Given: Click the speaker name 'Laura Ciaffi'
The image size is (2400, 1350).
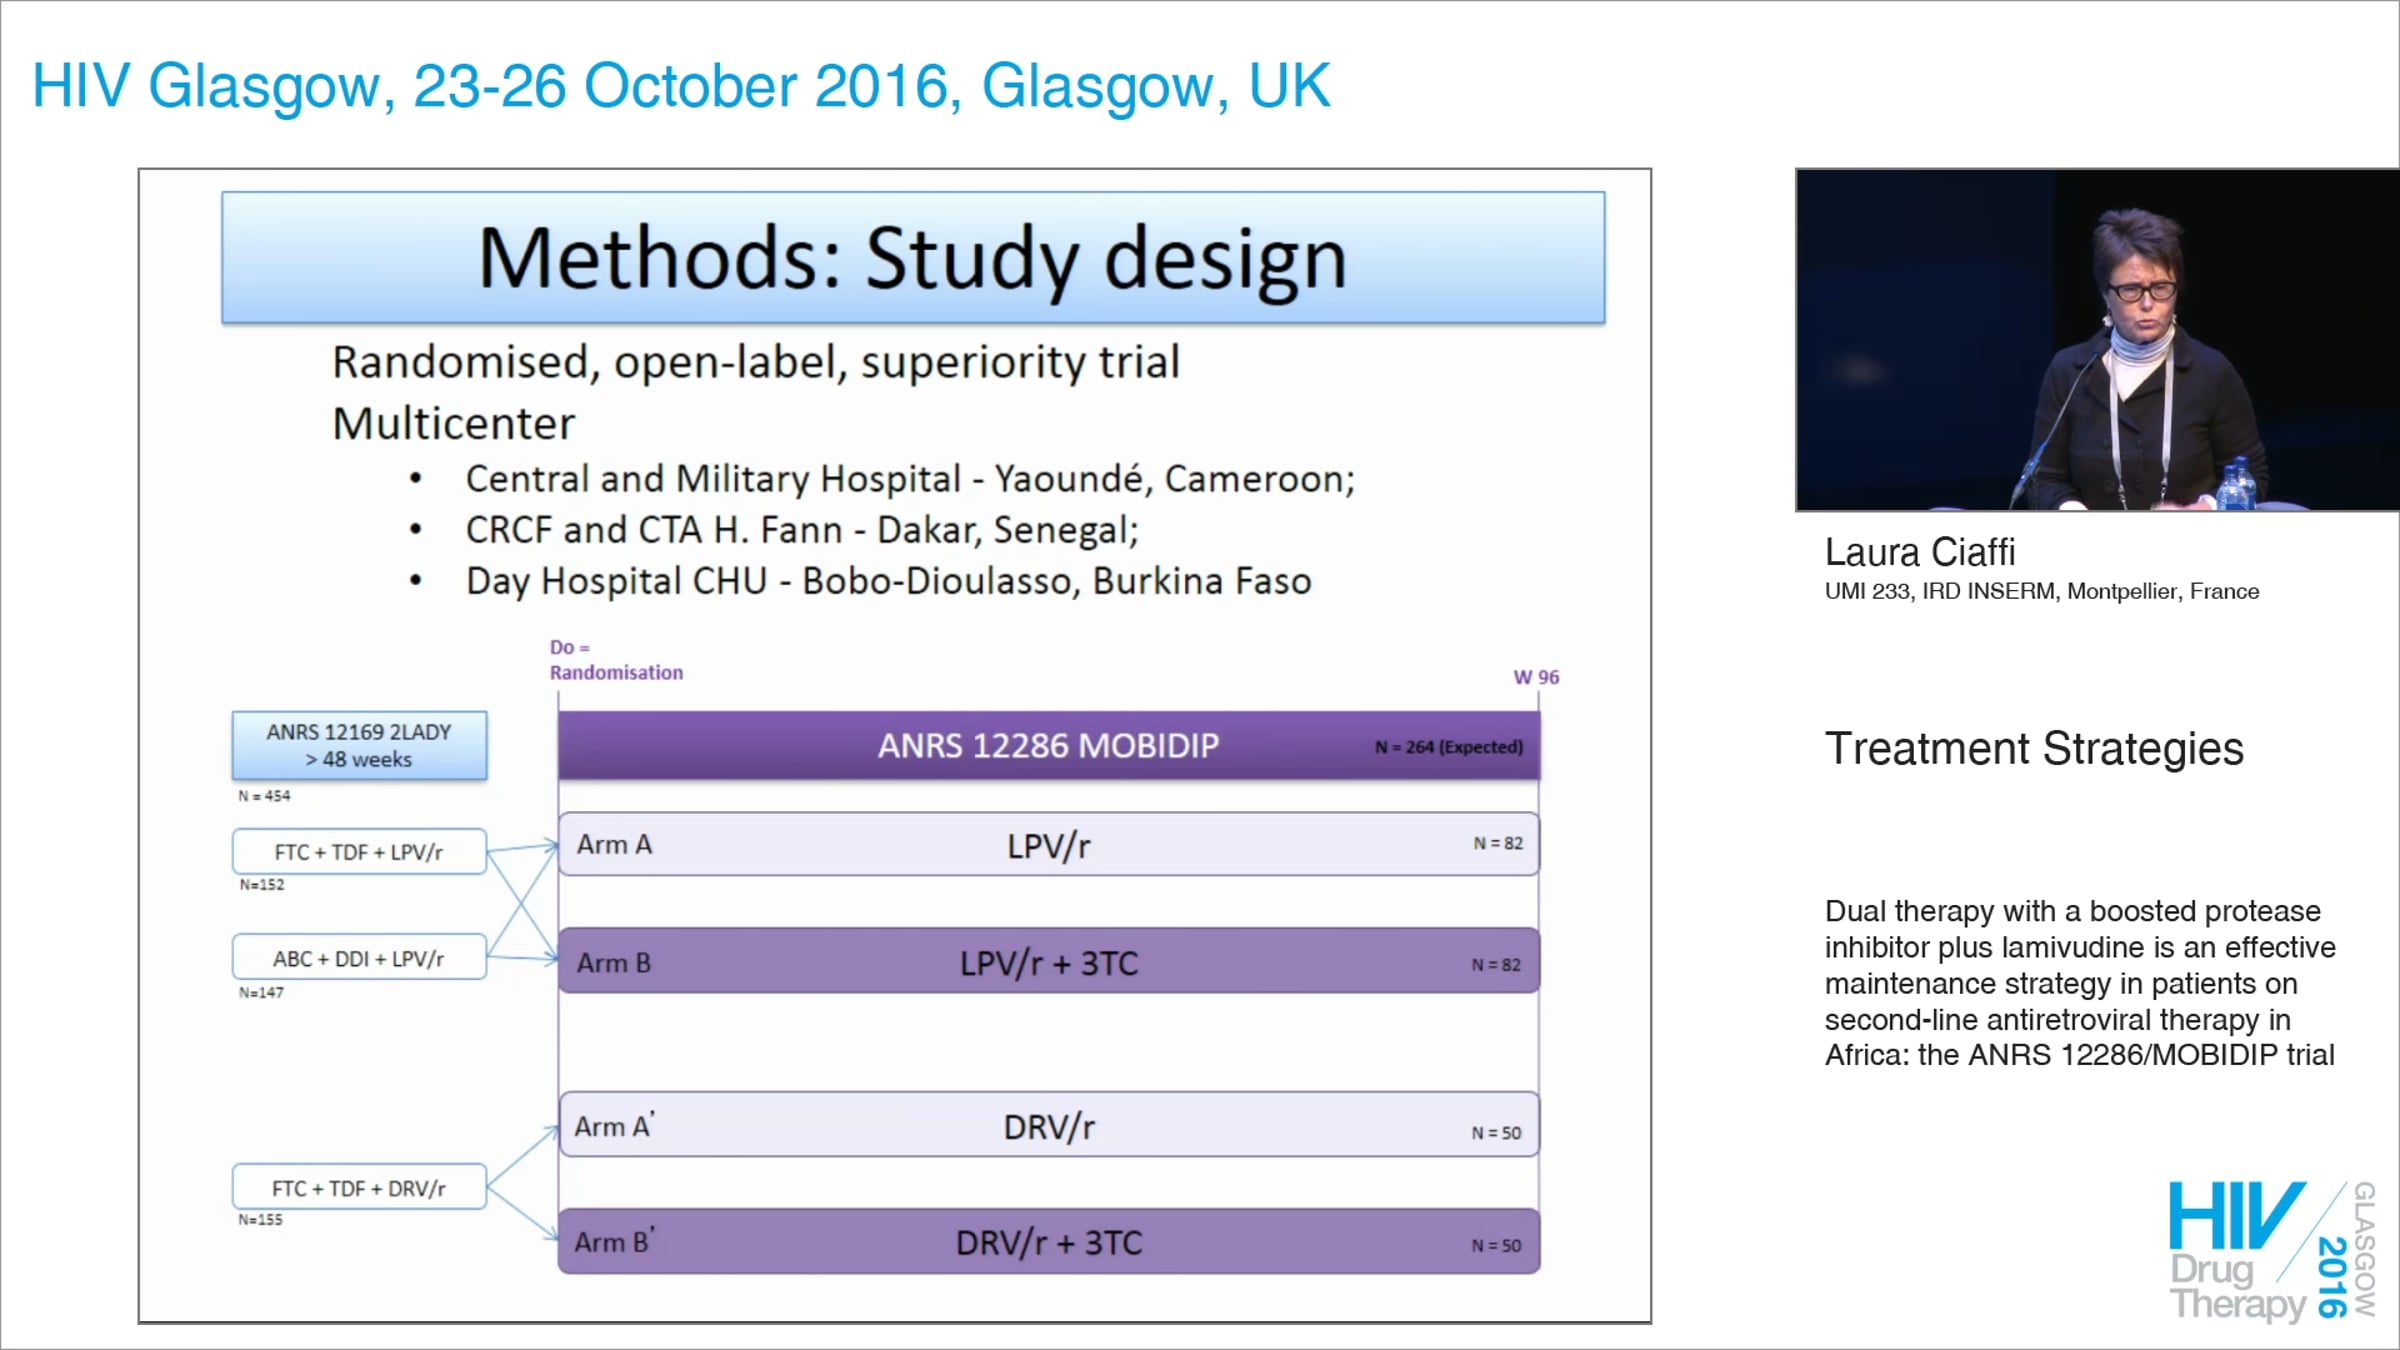Looking at the screenshot, I should [1920, 552].
